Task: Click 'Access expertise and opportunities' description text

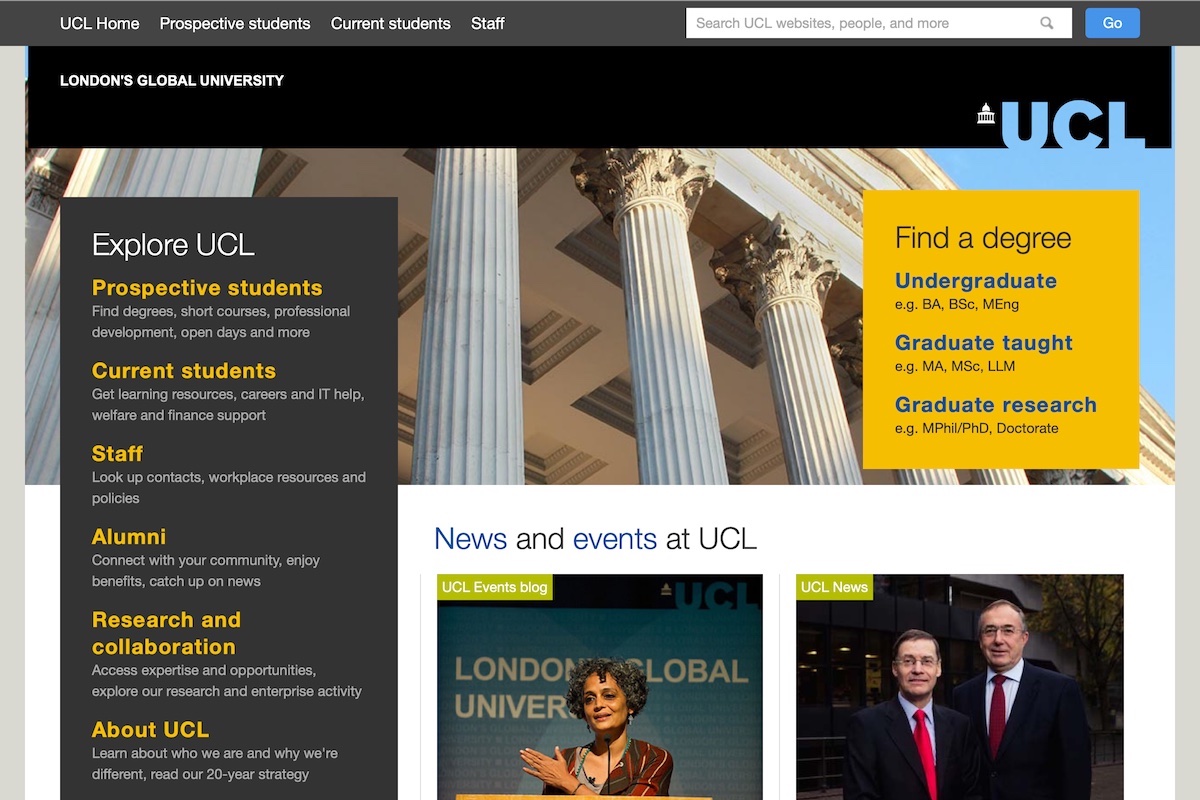Action: [x=227, y=681]
